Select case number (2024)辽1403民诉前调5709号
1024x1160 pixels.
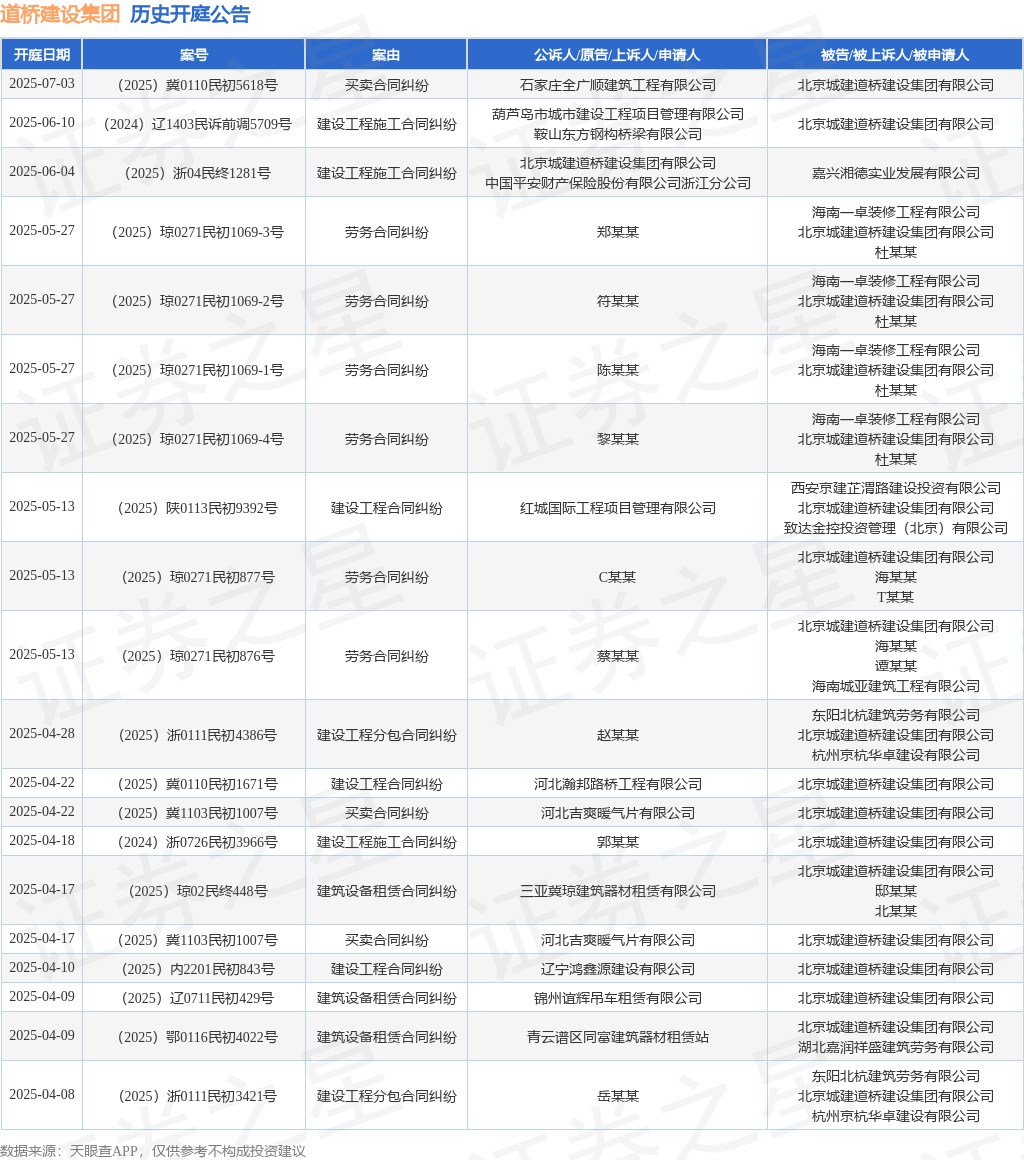tap(194, 124)
